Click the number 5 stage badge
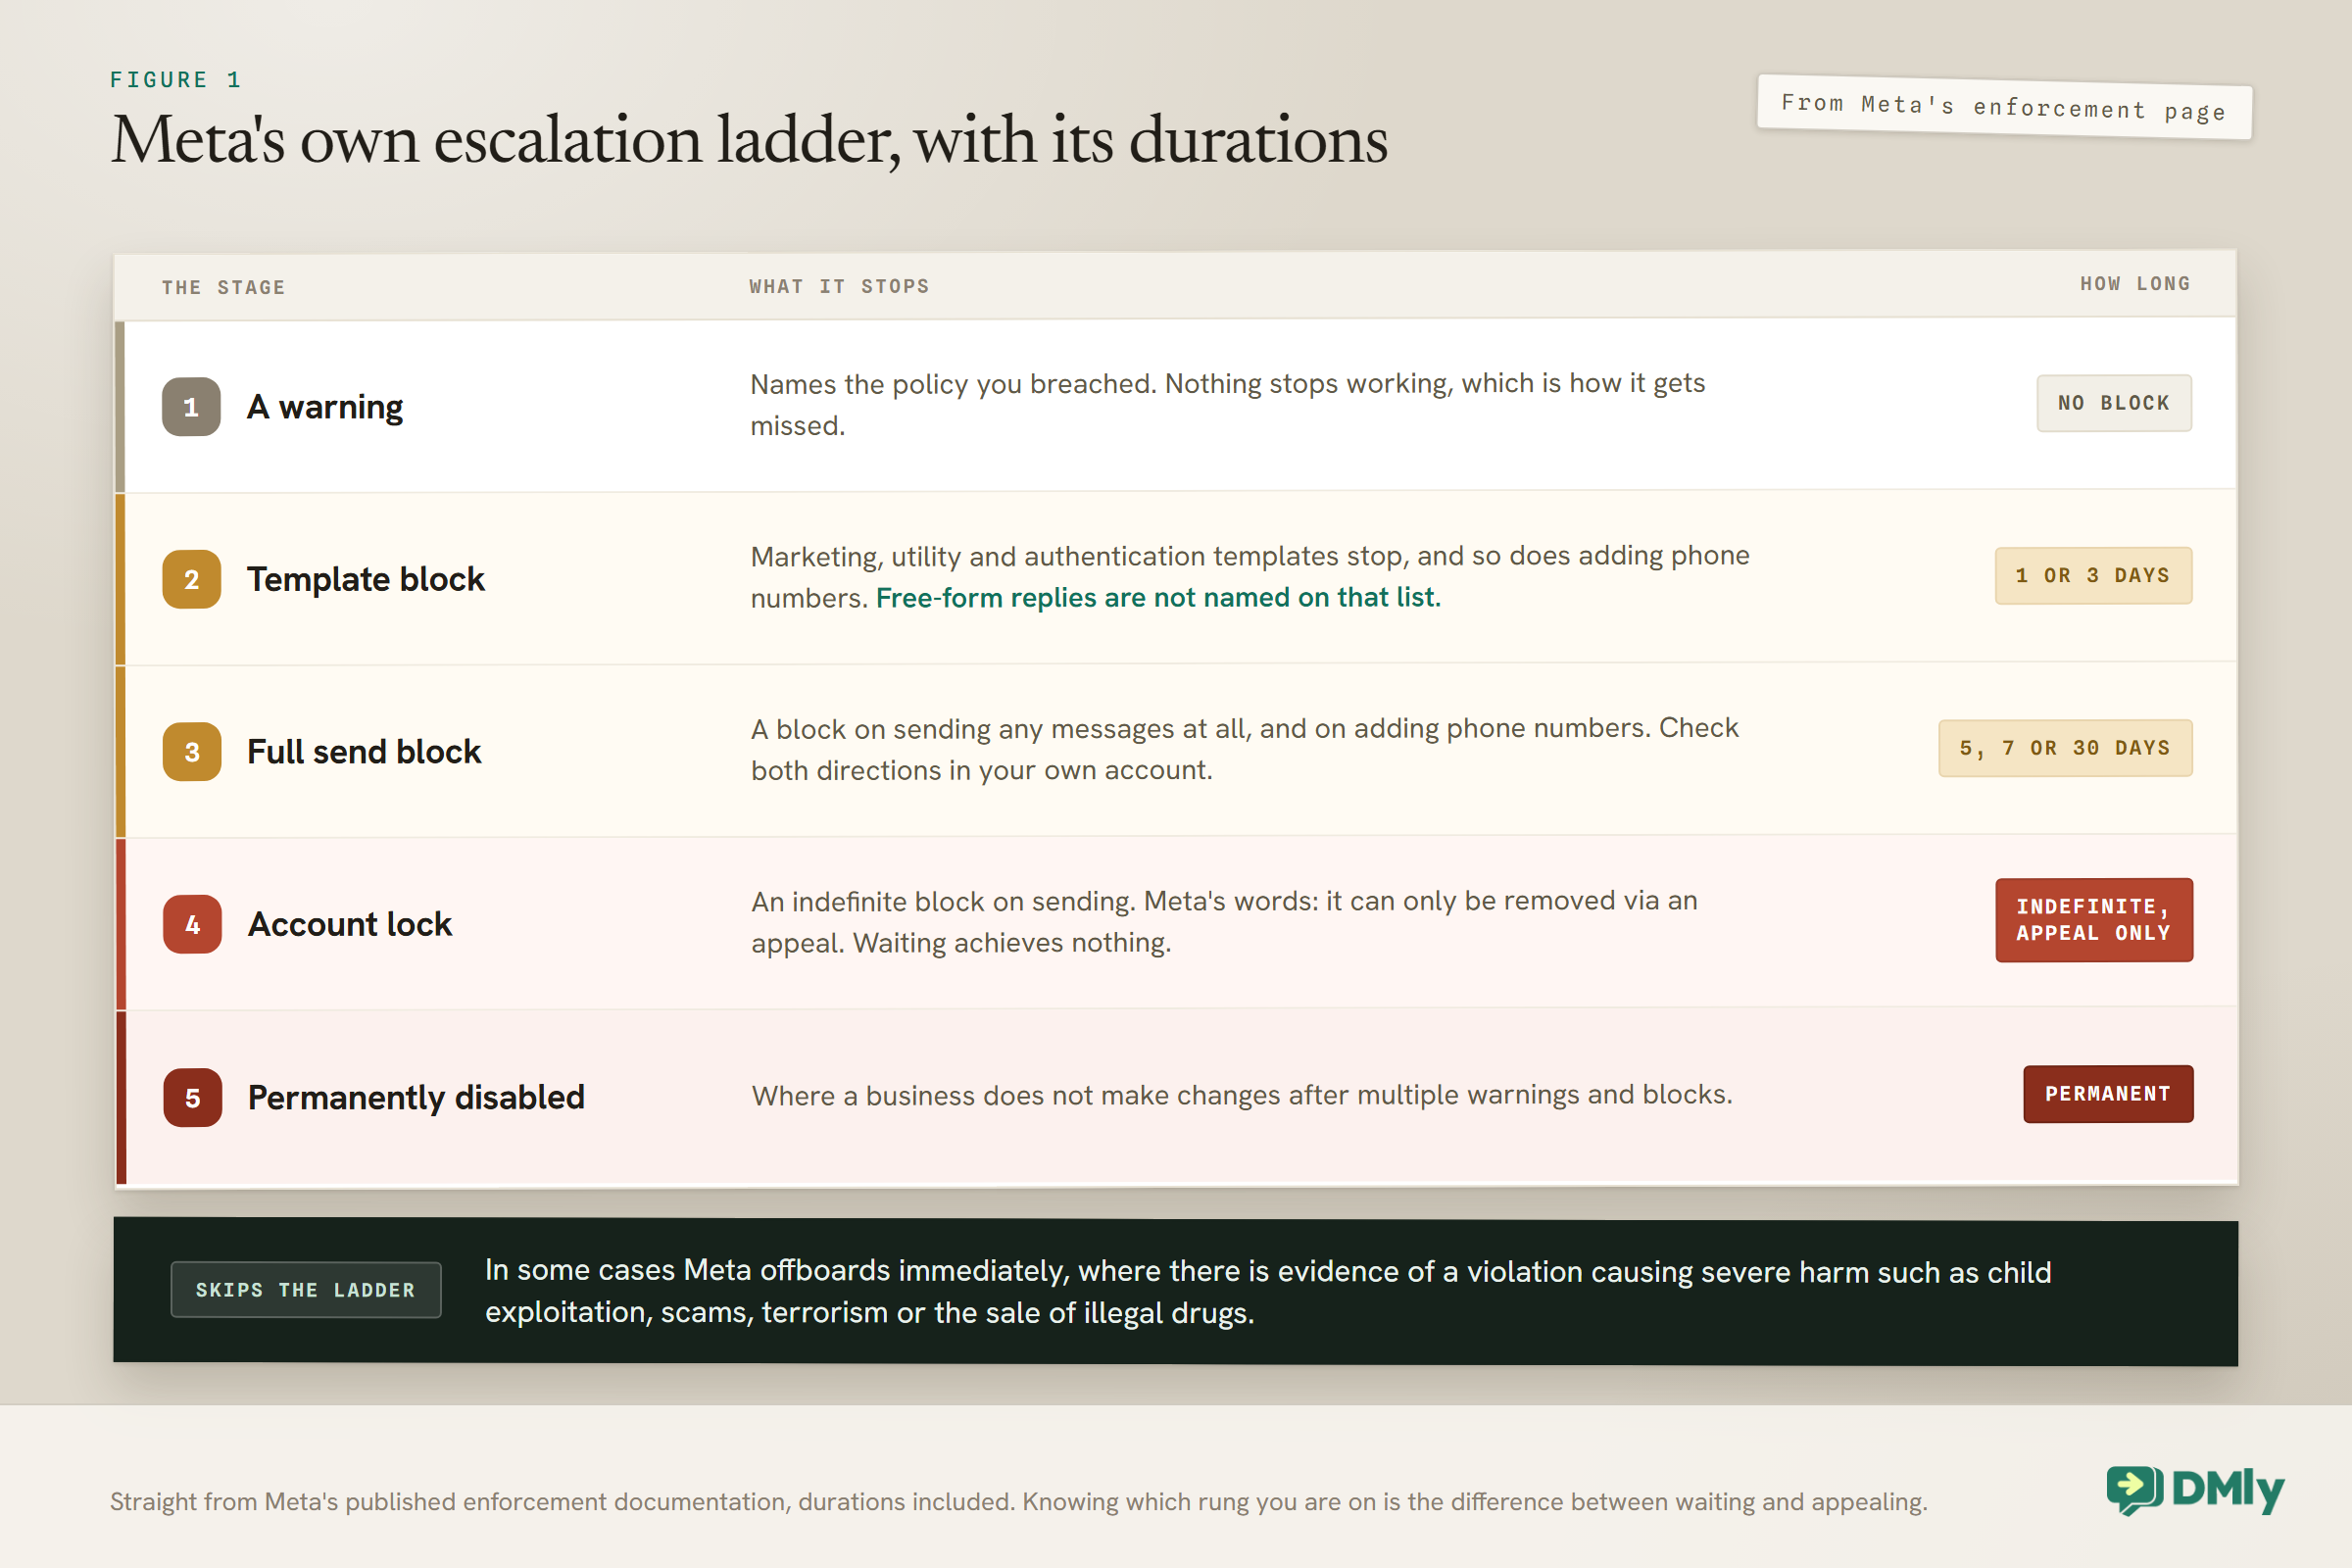 (x=192, y=1098)
